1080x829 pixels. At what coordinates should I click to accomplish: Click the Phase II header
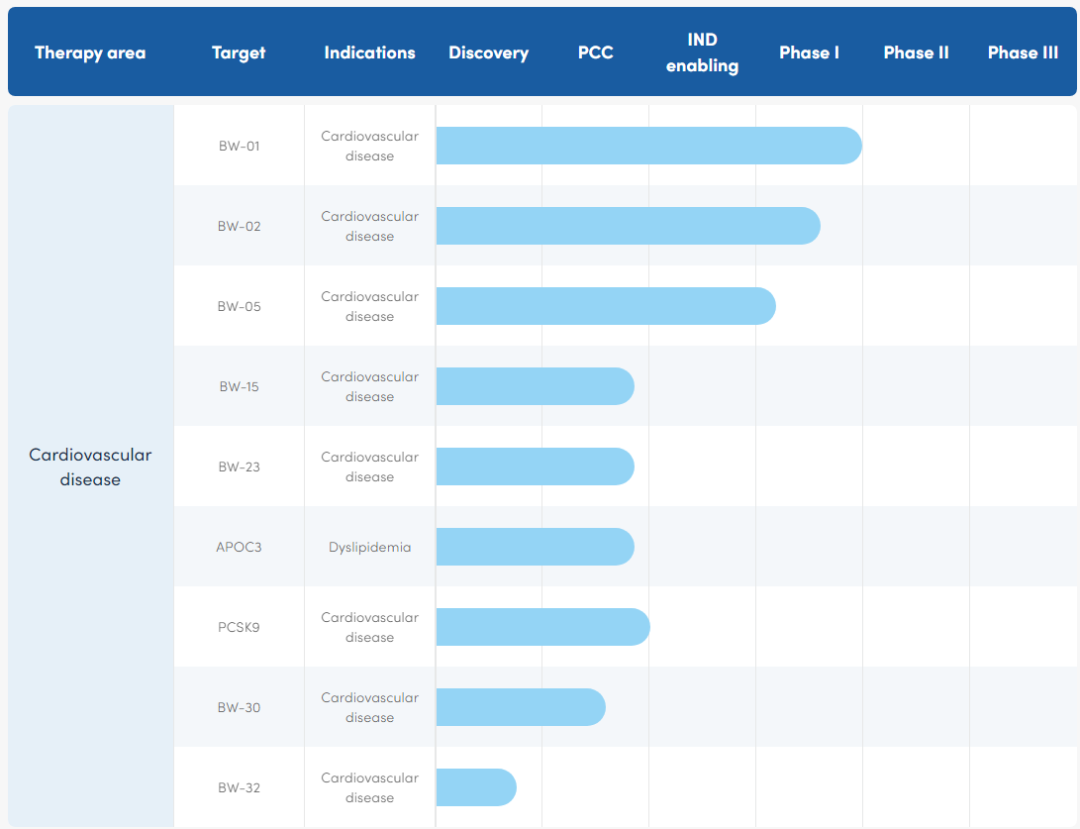coord(916,53)
